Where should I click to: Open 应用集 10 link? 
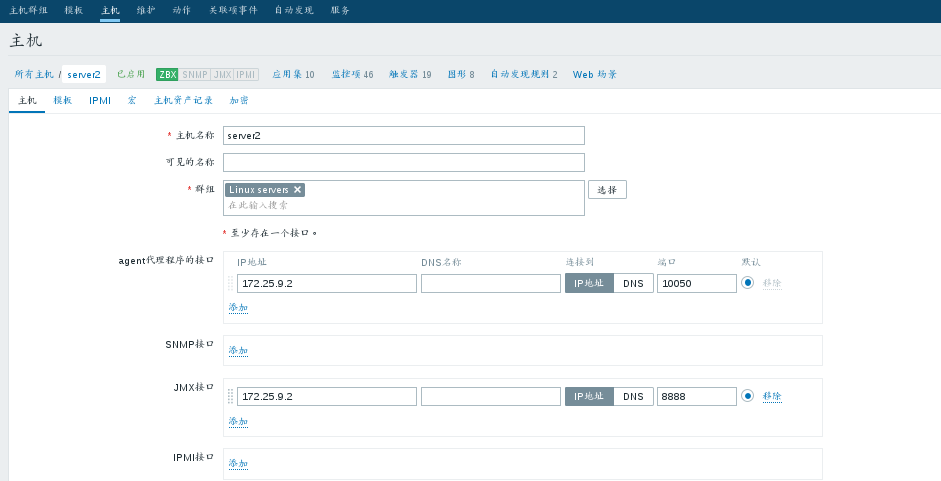pos(293,74)
